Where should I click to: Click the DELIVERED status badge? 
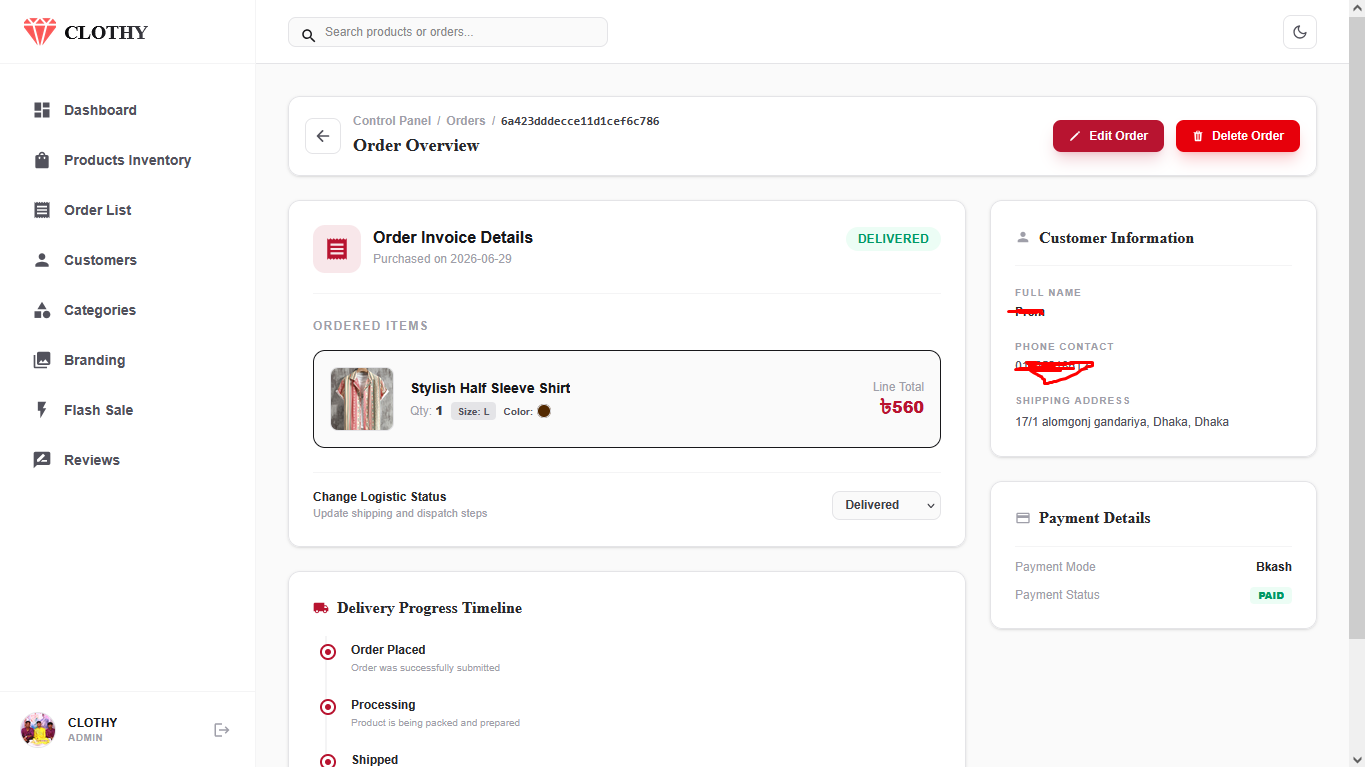click(x=893, y=239)
